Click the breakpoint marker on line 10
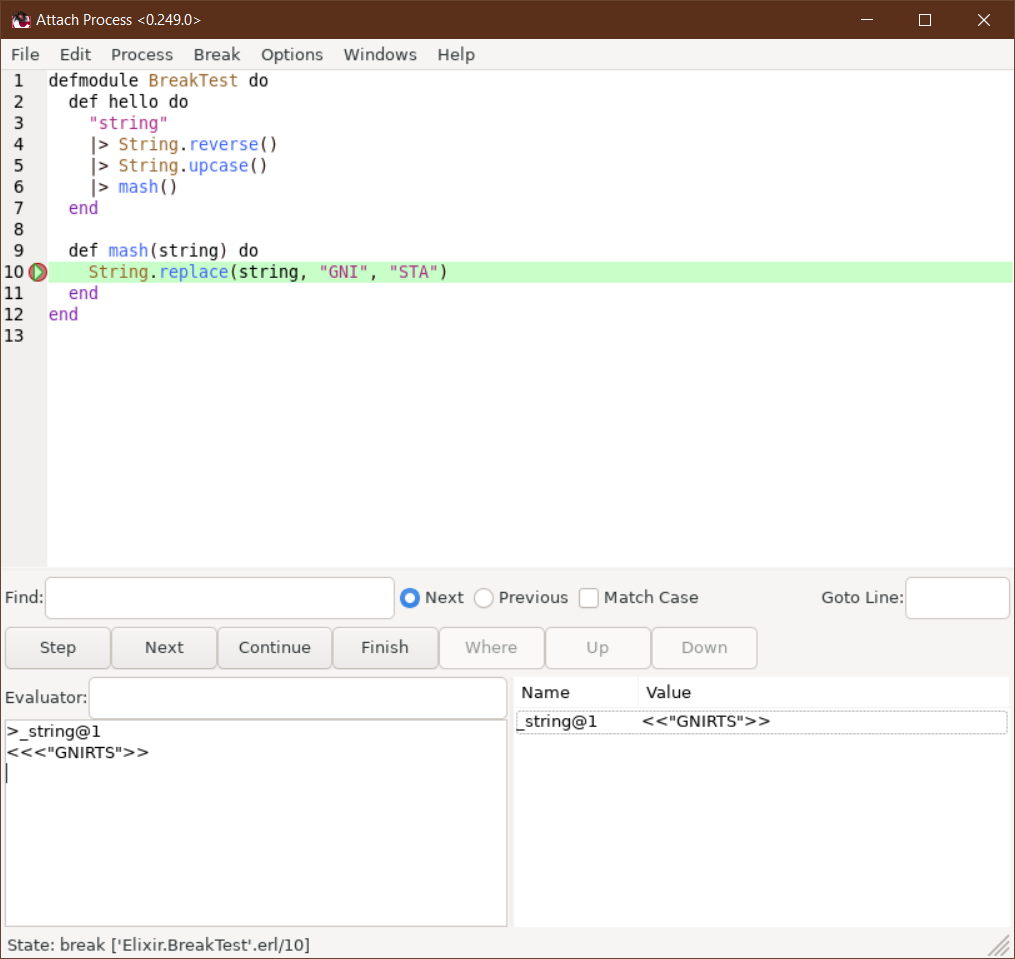 pyautogui.click(x=38, y=272)
